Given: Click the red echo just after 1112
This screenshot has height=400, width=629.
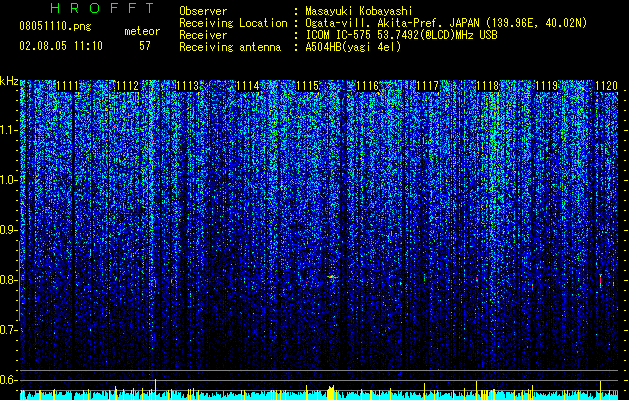Looking at the screenshot, I should 155,283.
